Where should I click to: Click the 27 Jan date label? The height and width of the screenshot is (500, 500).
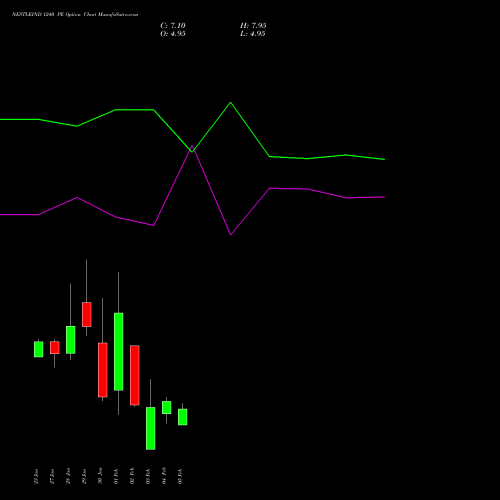pyautogui.click(x=52, y=476)
